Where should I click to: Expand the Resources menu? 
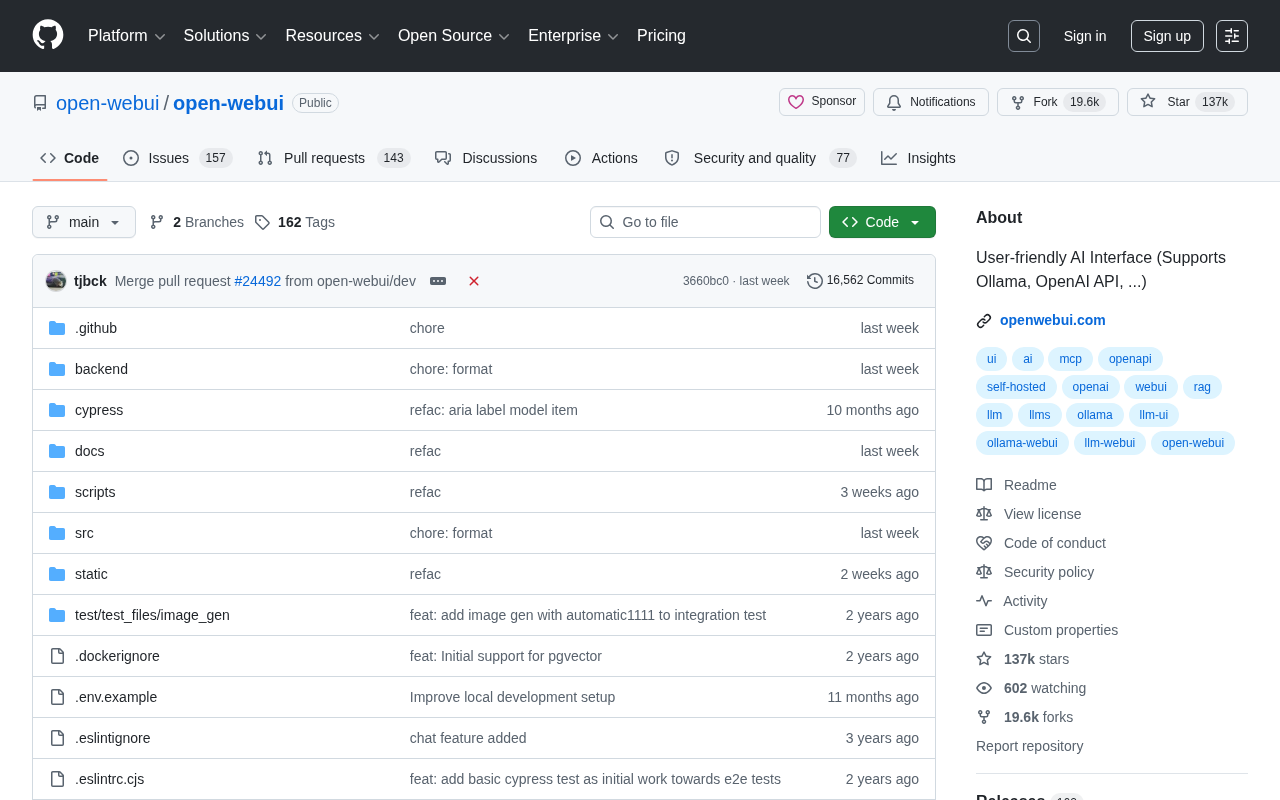pyautogui.click(x=333, y=36)
